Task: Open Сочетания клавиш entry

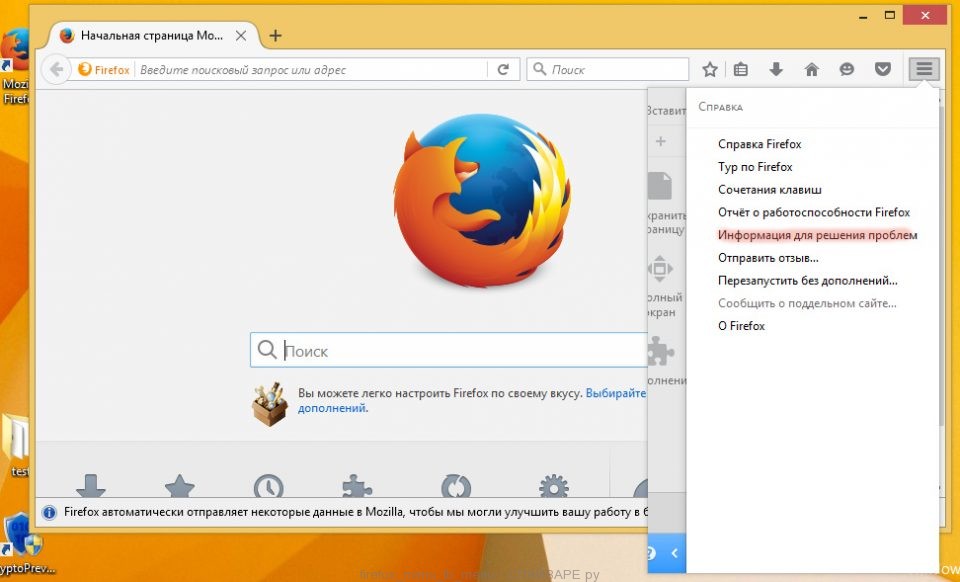Action: click(770, 190)
